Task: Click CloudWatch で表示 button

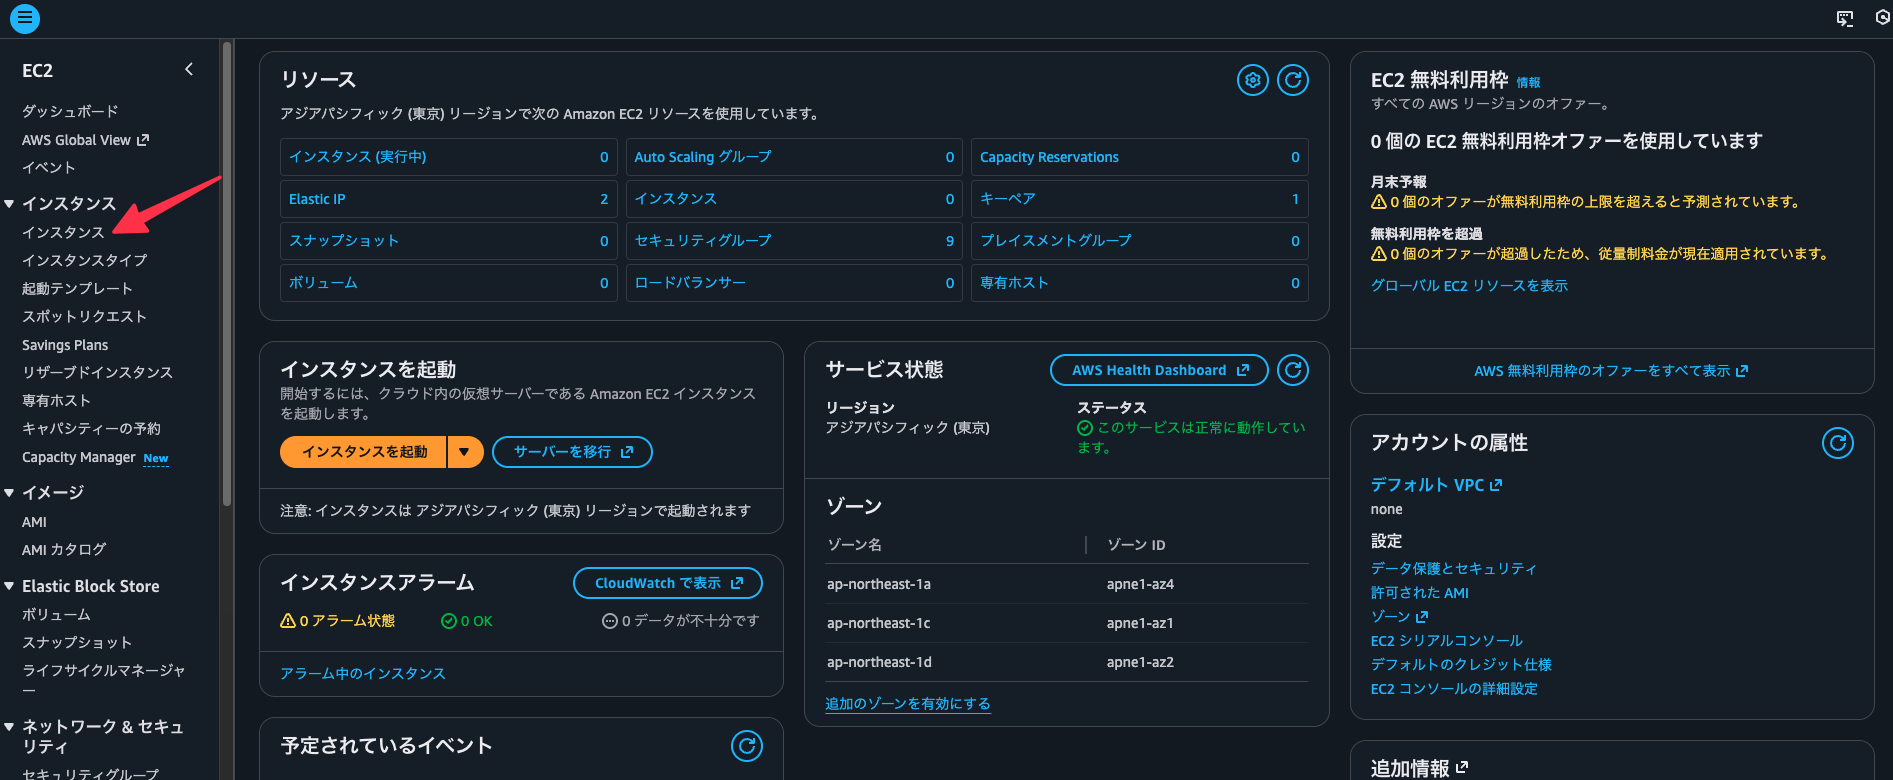Action: [668, 583]
